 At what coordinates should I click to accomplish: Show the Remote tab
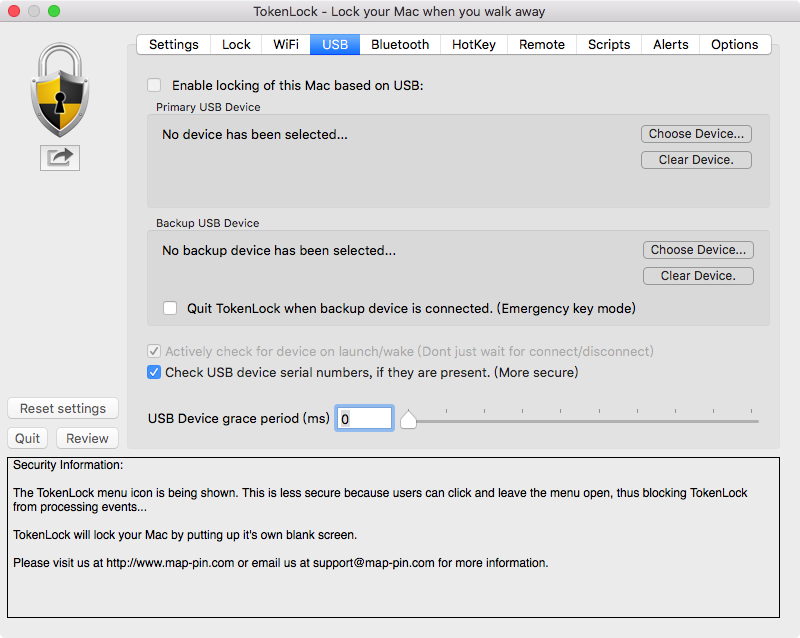[x=542, y=44]
